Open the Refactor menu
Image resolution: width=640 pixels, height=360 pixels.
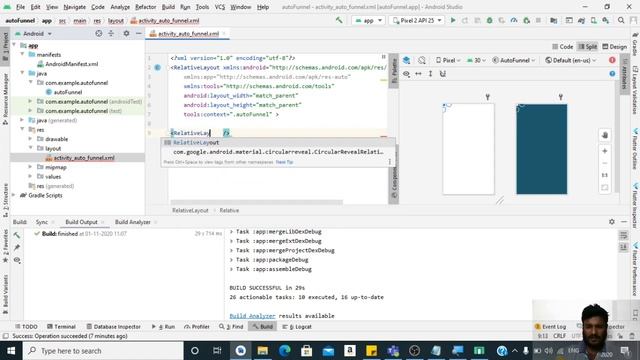tap(146, 7)
